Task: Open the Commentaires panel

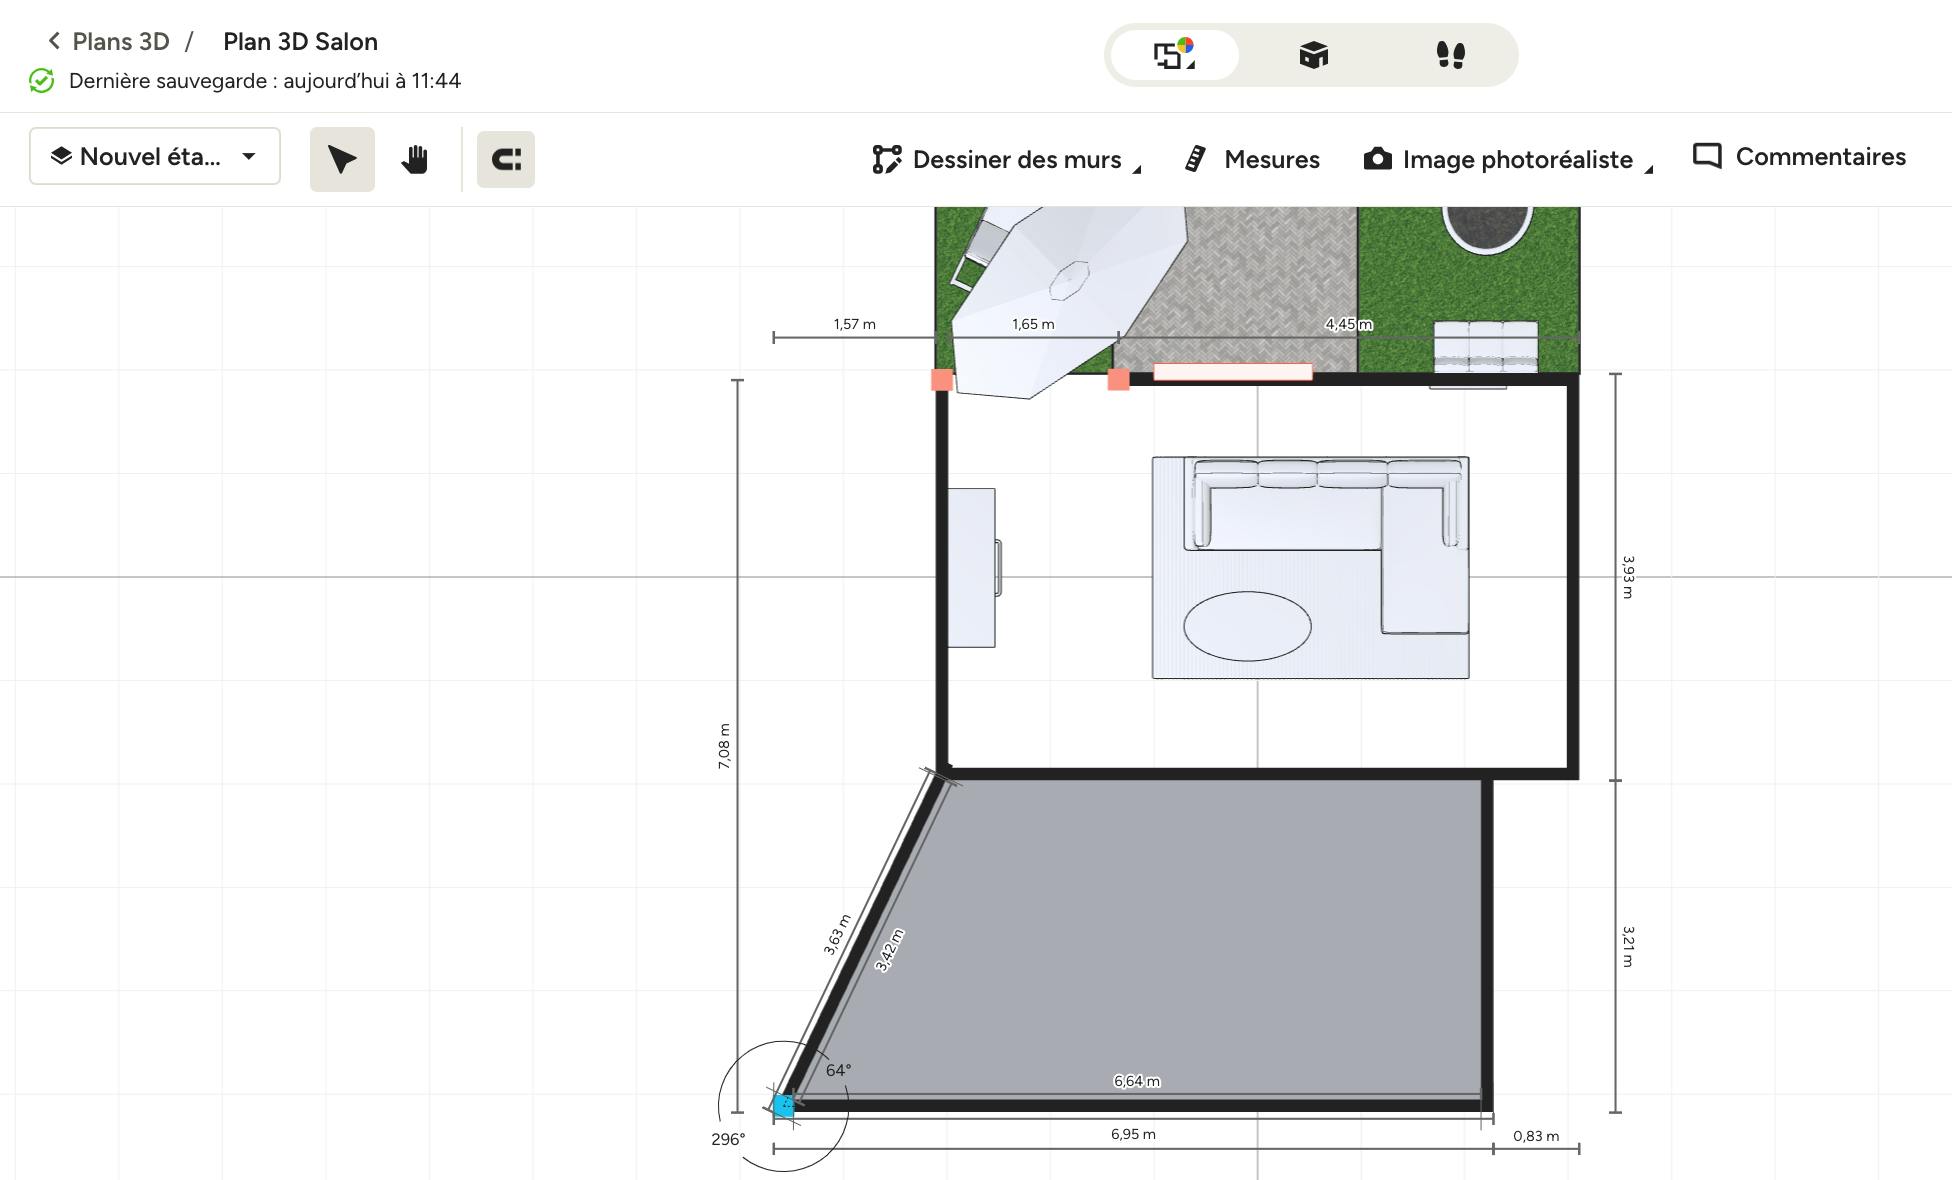Action: pos(1799,157)
